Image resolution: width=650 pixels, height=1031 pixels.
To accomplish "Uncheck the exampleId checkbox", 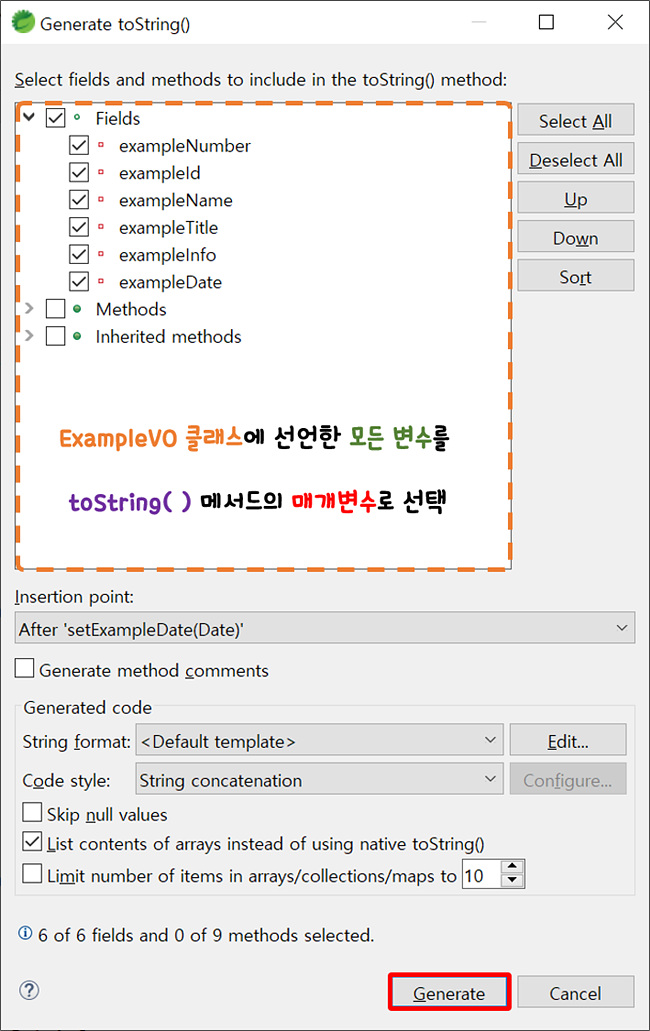I will [79, 172].
